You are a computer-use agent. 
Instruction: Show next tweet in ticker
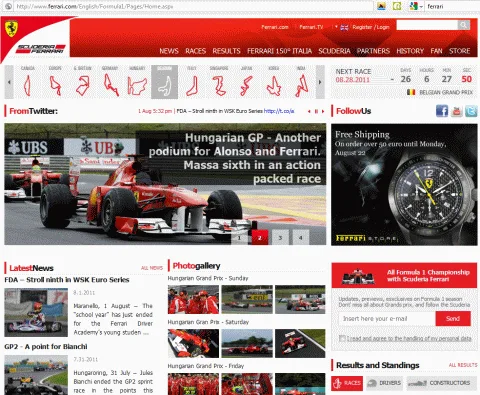323,111
